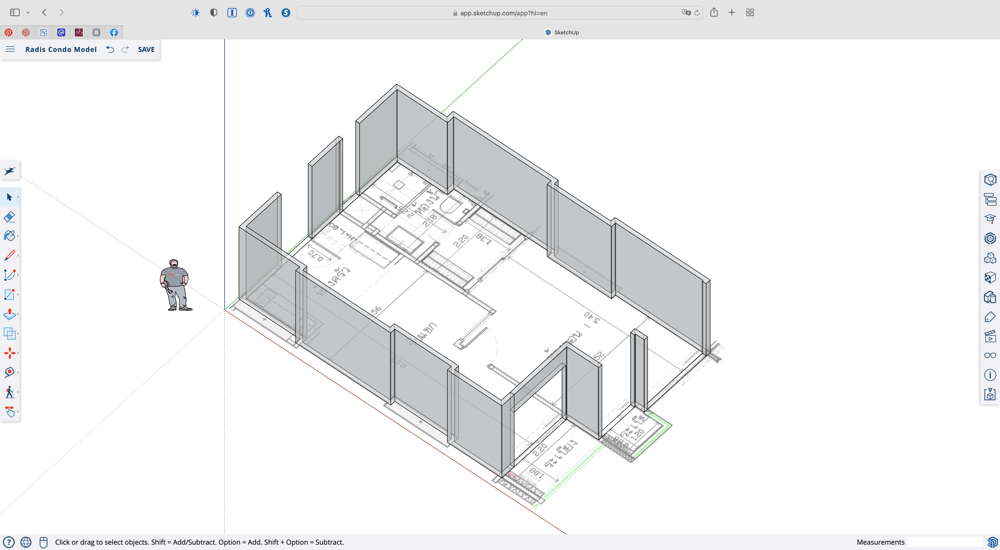Viewport: 1000px width, 550px height.
Task: Open the Materials cube panel
Action: [990, 278]
